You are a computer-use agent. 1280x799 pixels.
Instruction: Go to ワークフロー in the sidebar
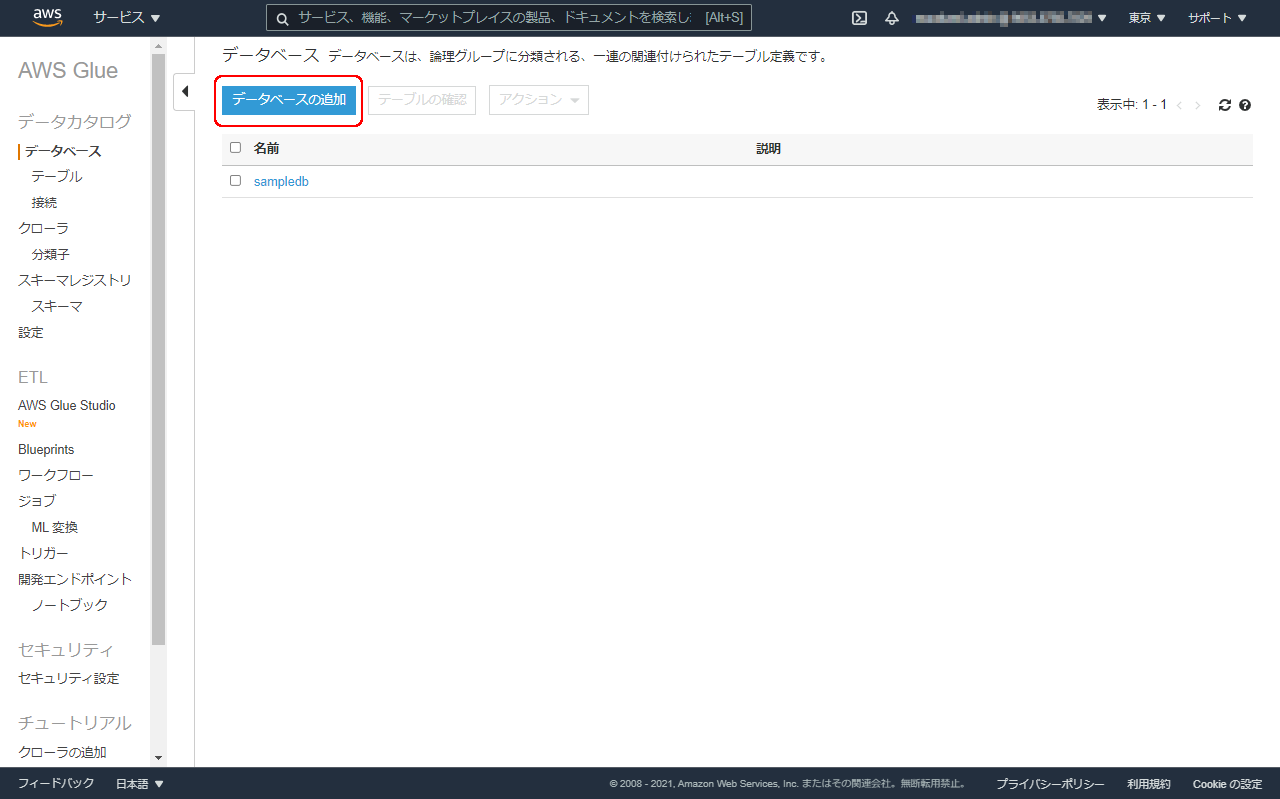click(x=56, y=476)
